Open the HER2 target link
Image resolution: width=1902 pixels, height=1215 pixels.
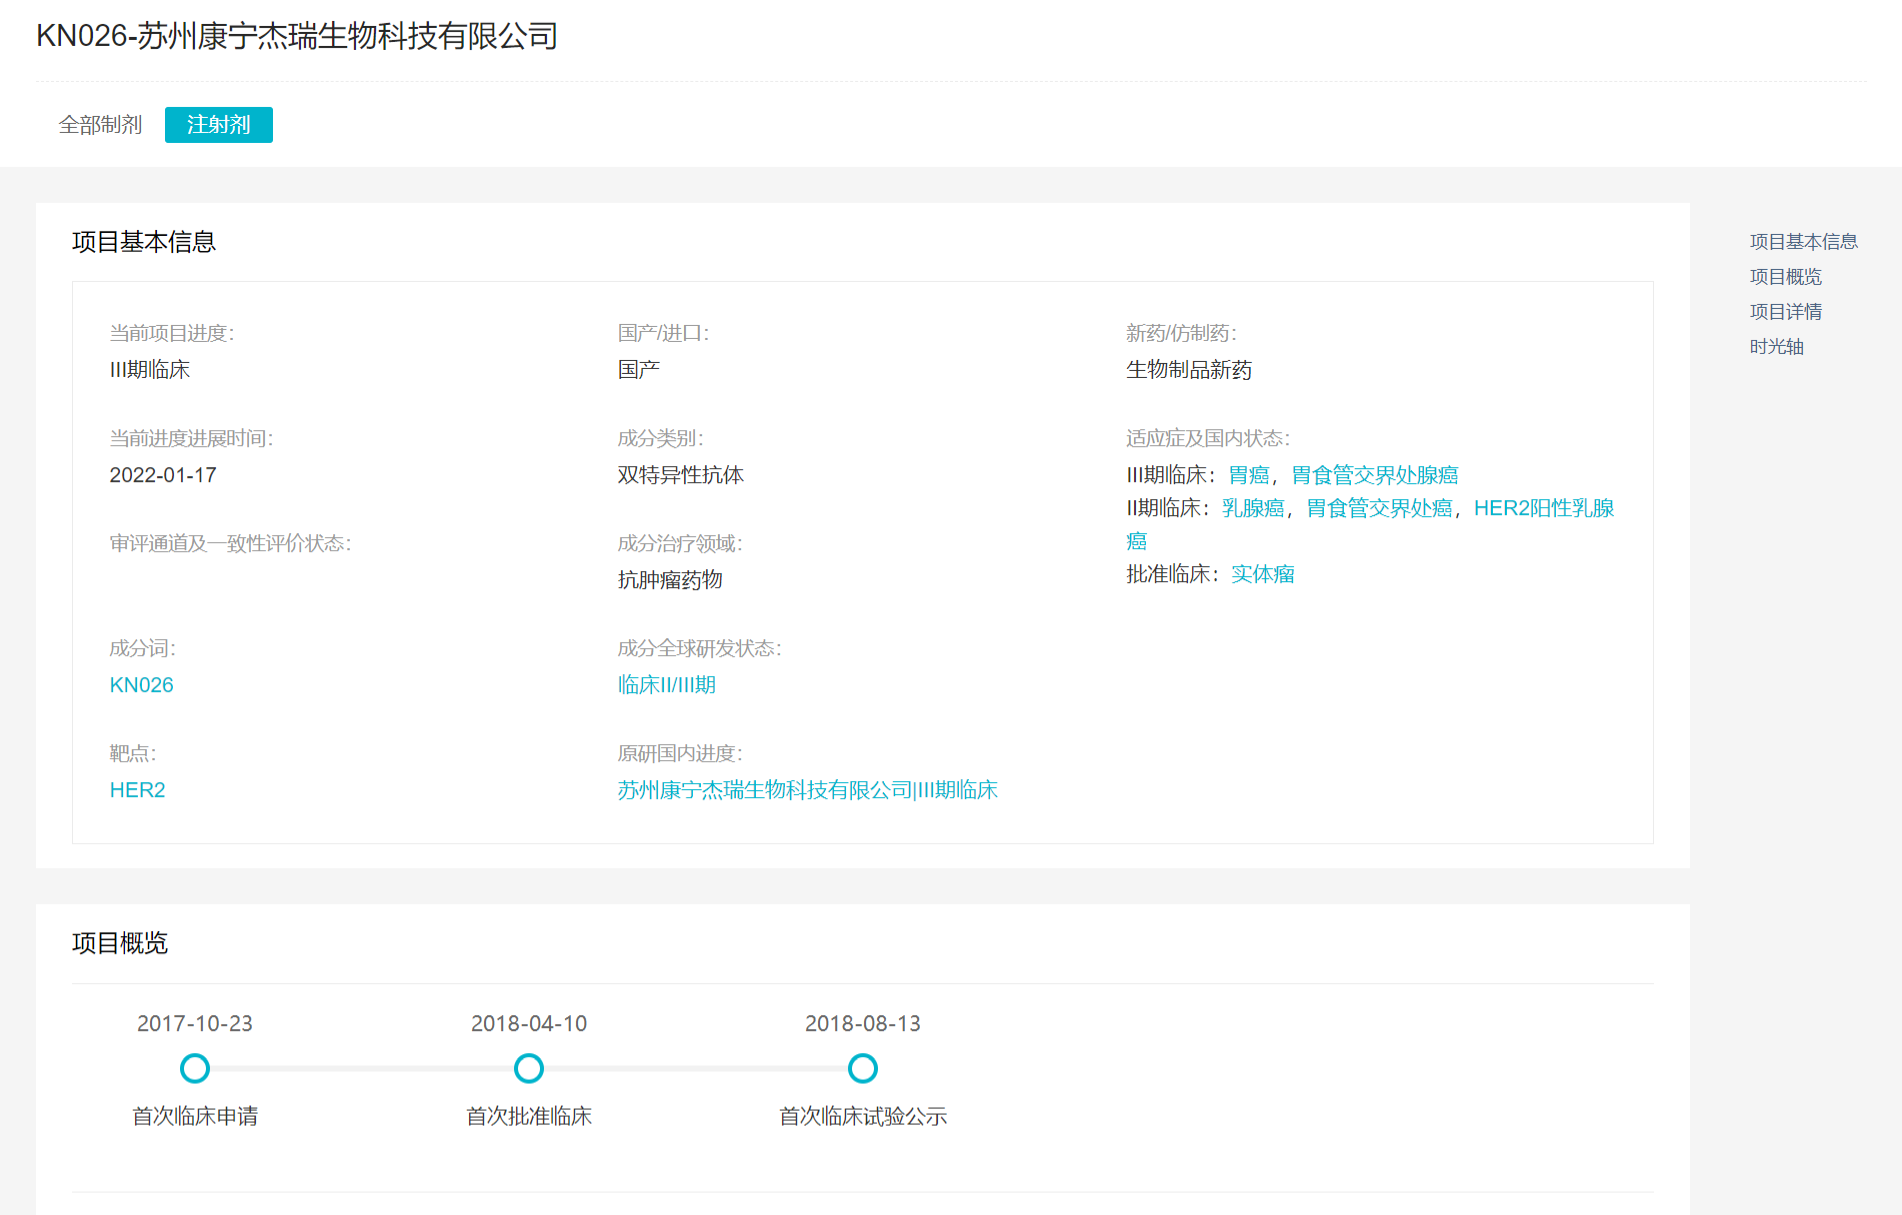pyautogui.click(x=137, y=790)
